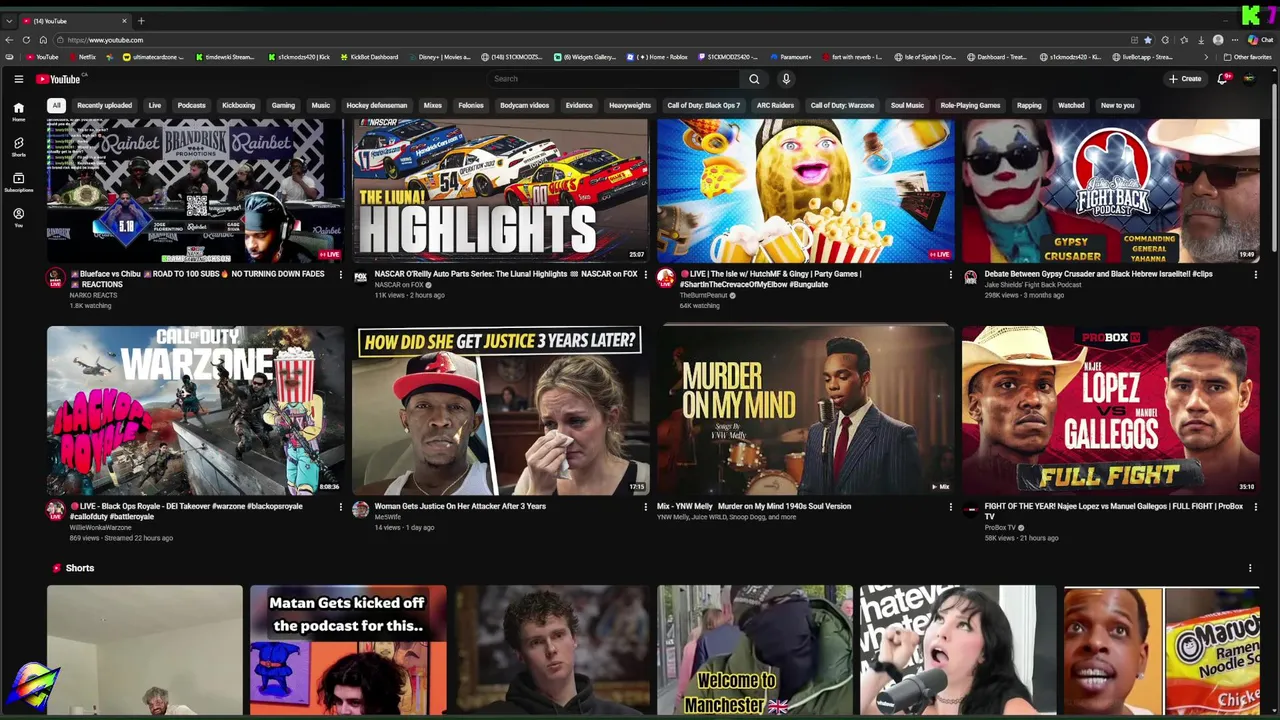Open options for Murder on My Mind mix
Screen dimensions: 1280x720
point(950,507)
